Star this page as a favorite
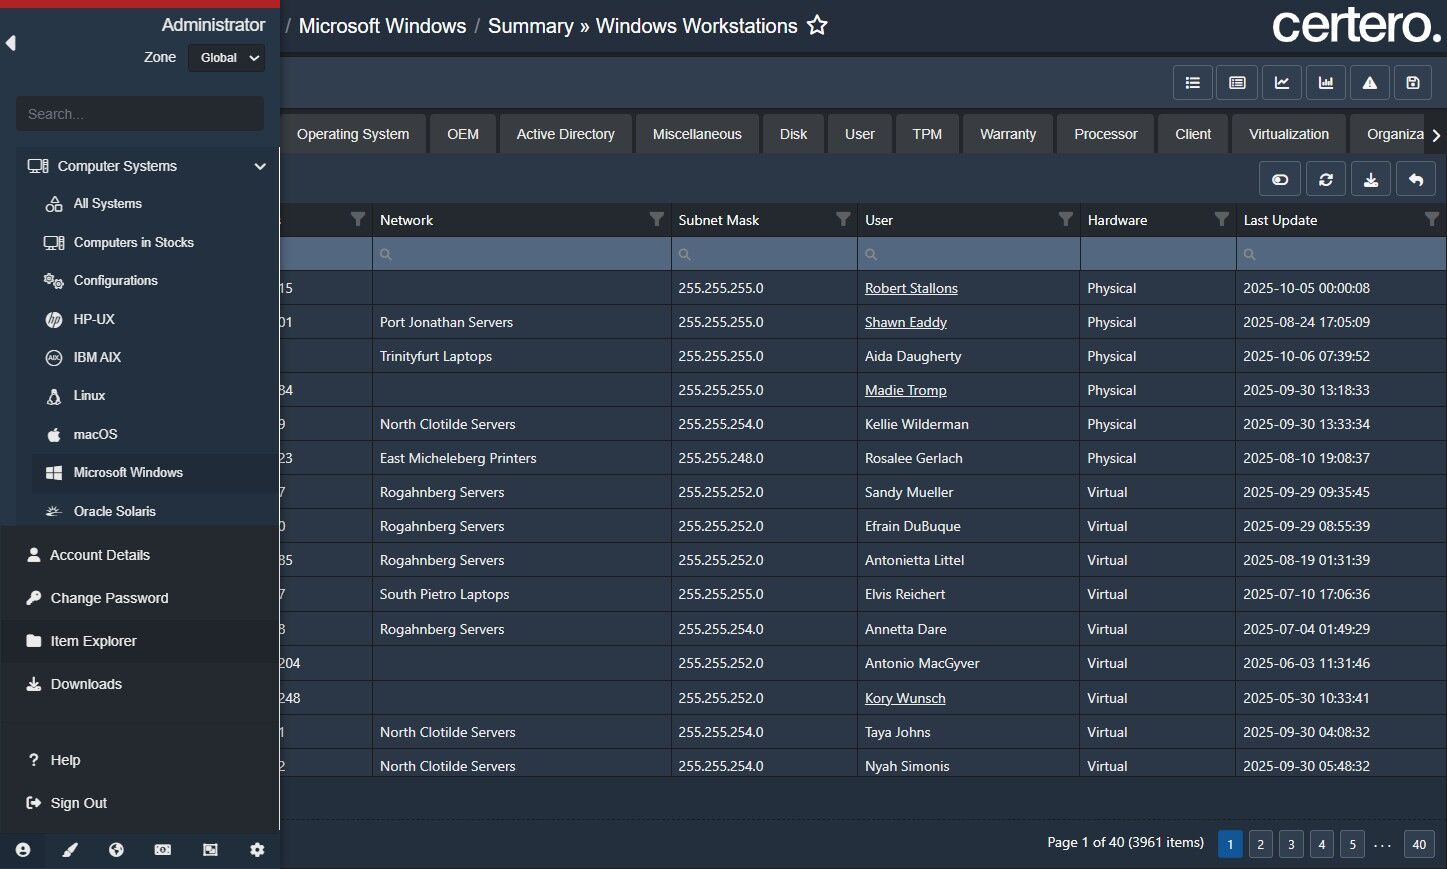Screen dimensions: 1447x869 817,26
